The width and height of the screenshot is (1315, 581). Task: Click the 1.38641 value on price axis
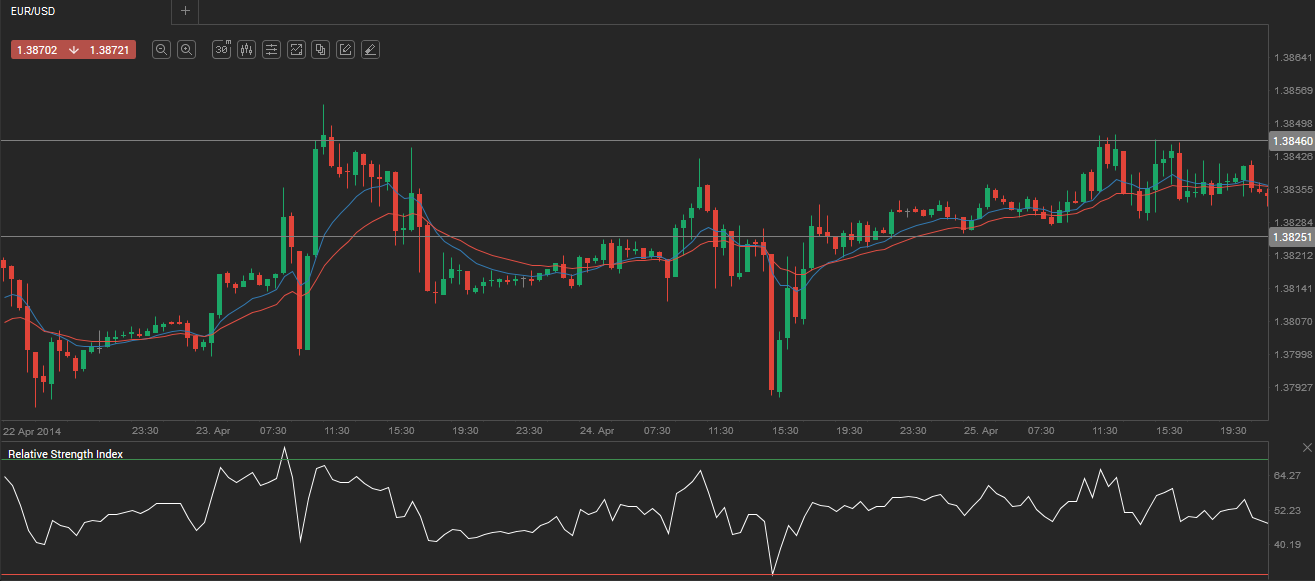pos(1293,58)
